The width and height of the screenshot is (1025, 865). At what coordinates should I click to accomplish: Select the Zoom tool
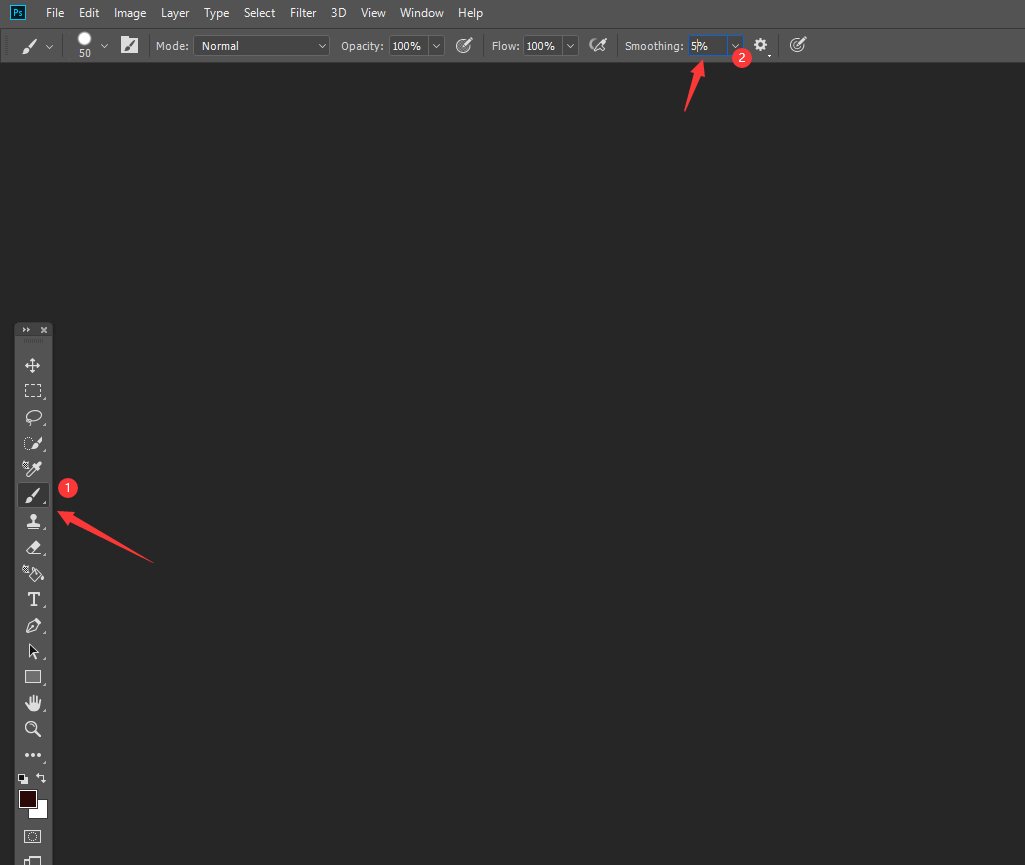pos(33,729)
